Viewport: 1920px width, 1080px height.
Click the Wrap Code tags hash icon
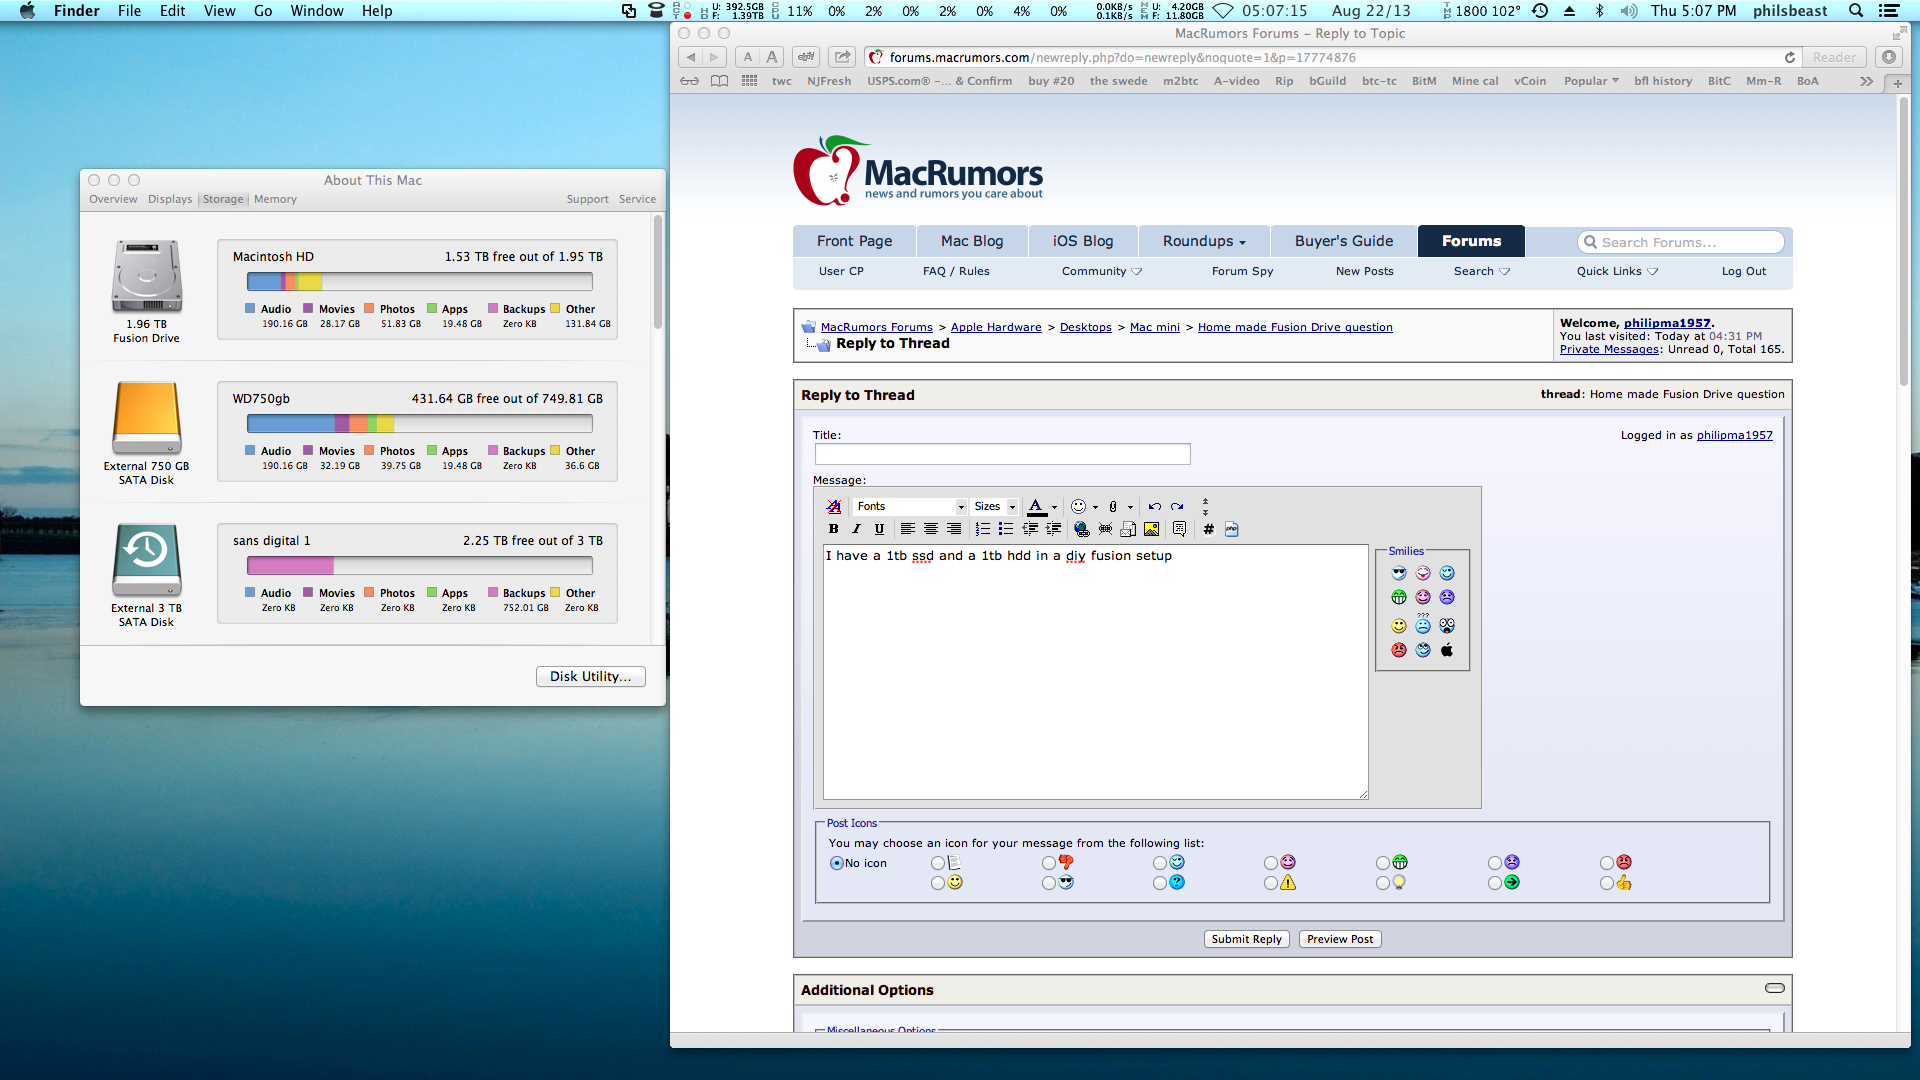click(1208, 529)
